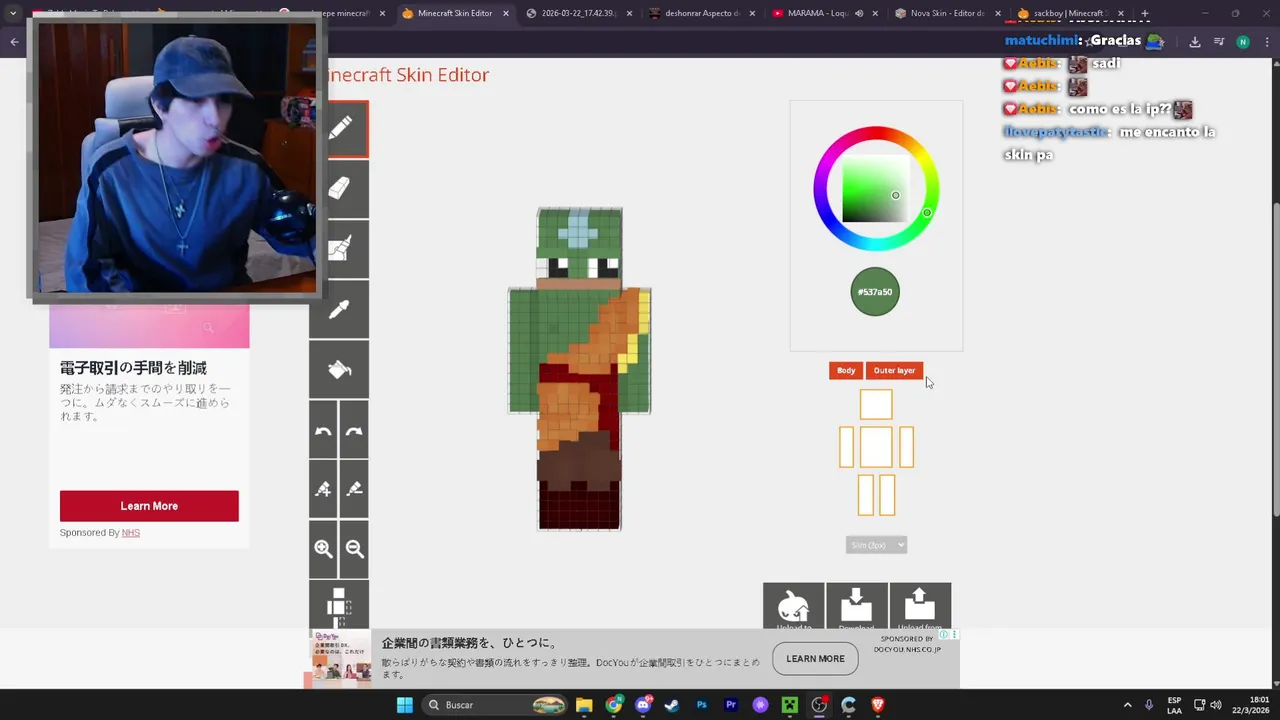Select the color picker eyedropper tool
Viewport: 1280px width, 720px height.
pos(339,309)
